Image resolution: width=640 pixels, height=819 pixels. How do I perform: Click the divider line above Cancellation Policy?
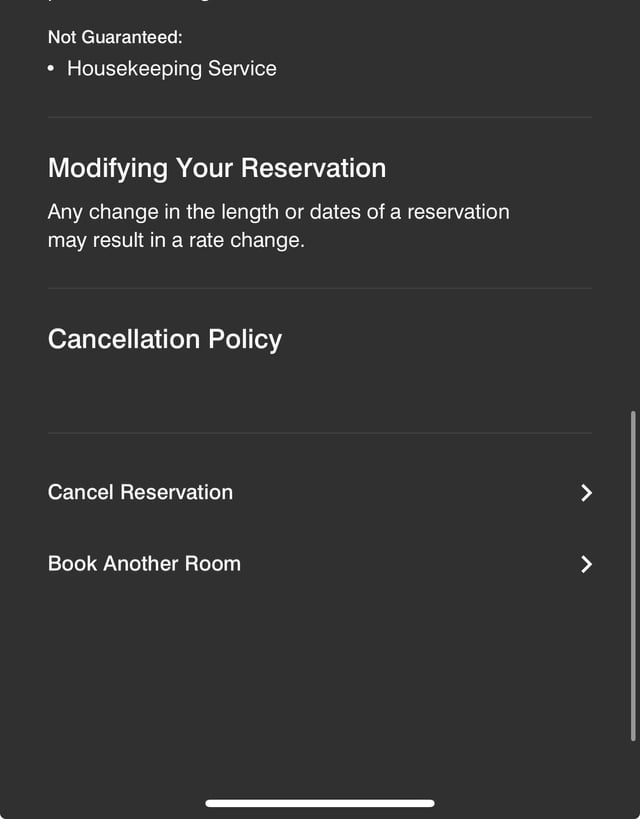[320, 288]
